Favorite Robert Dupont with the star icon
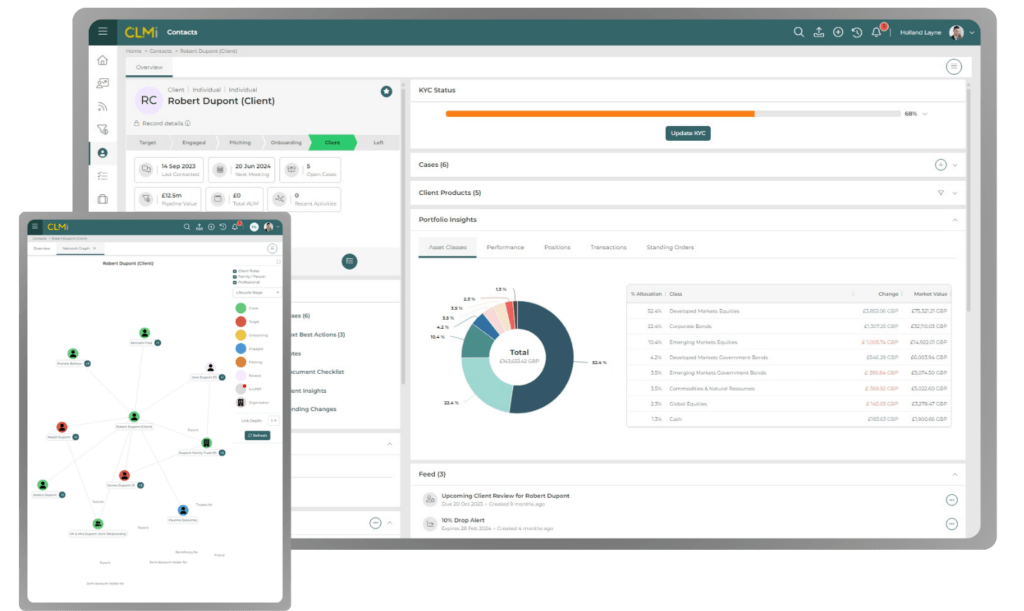 tap(386, 91)
